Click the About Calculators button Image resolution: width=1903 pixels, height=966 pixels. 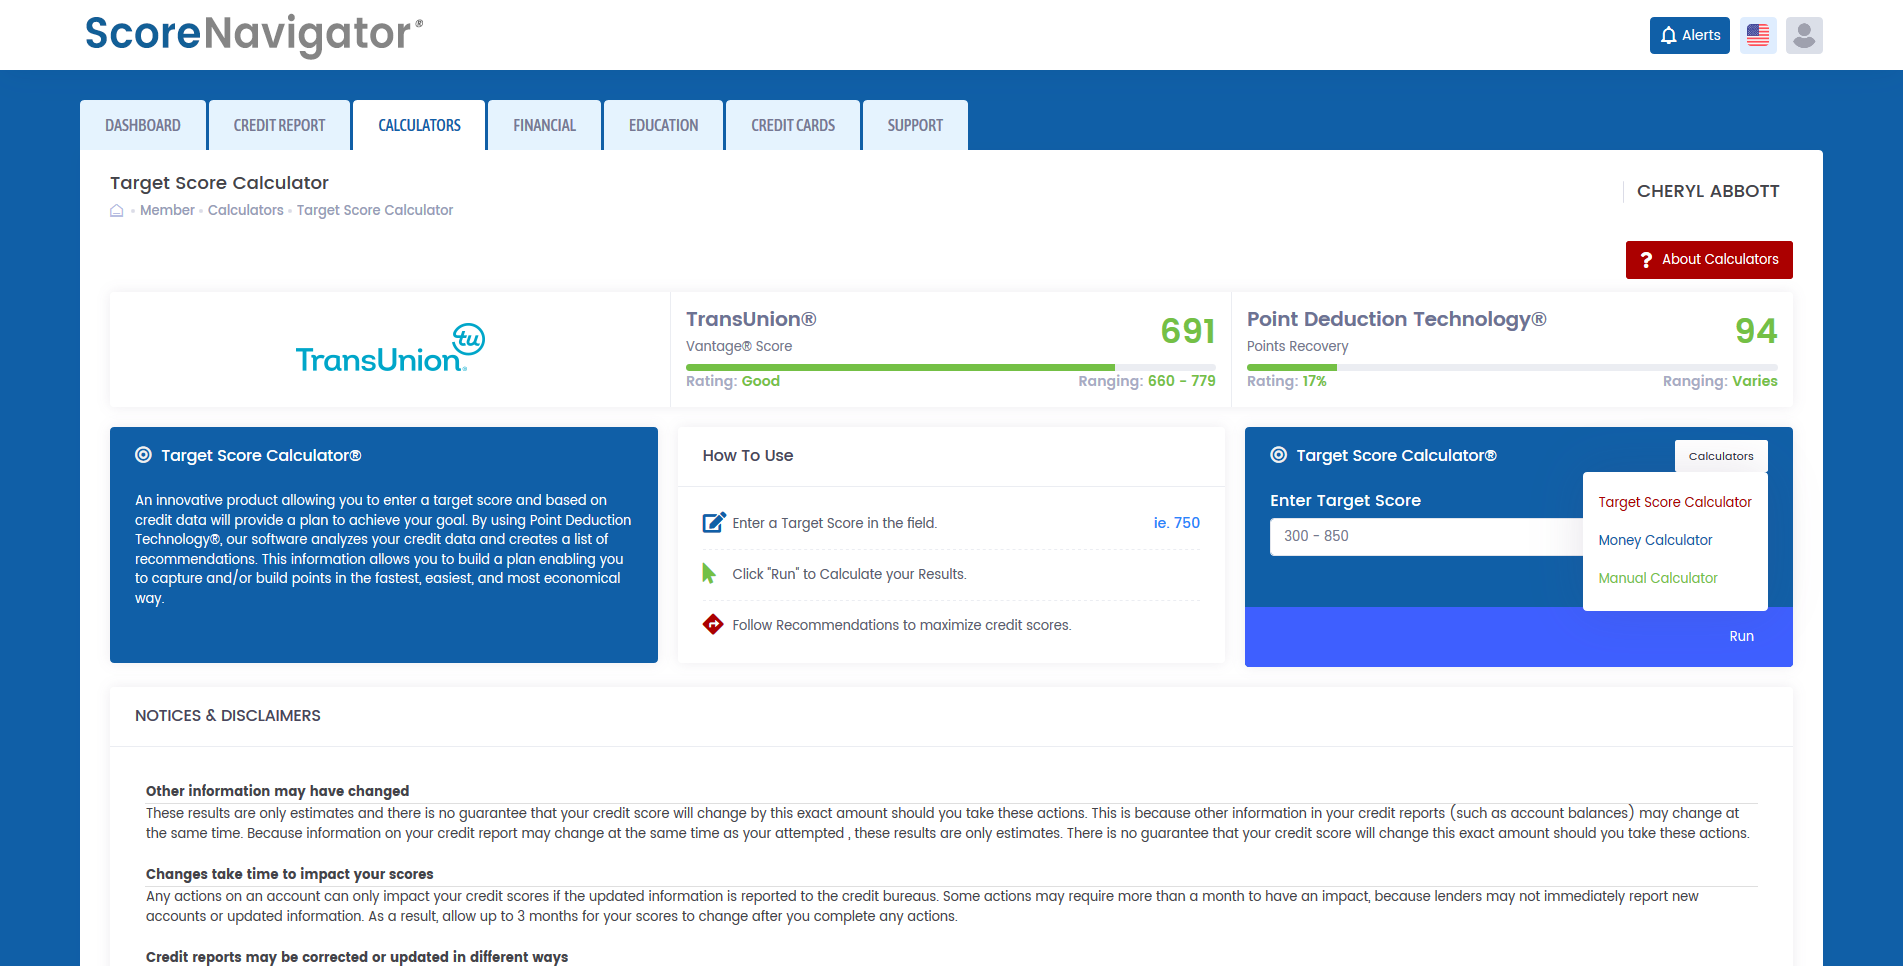(1709, 260)
